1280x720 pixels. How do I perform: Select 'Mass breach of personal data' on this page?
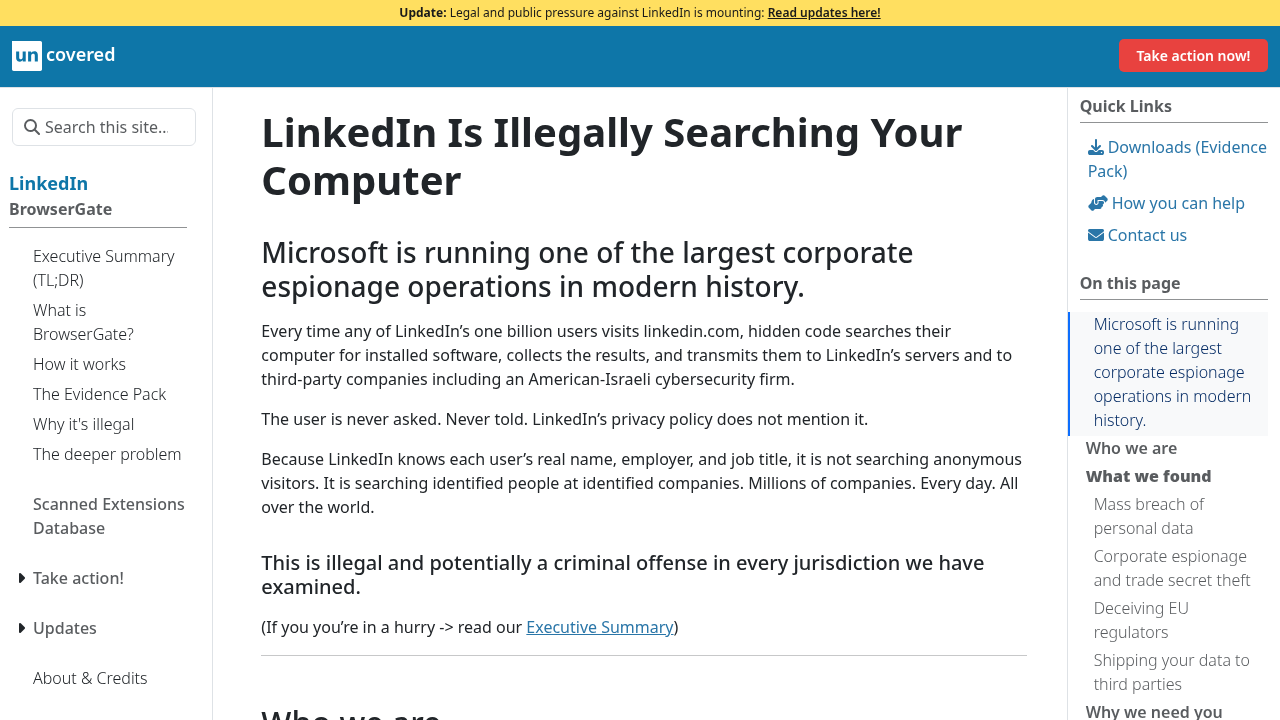point(1148,515)
